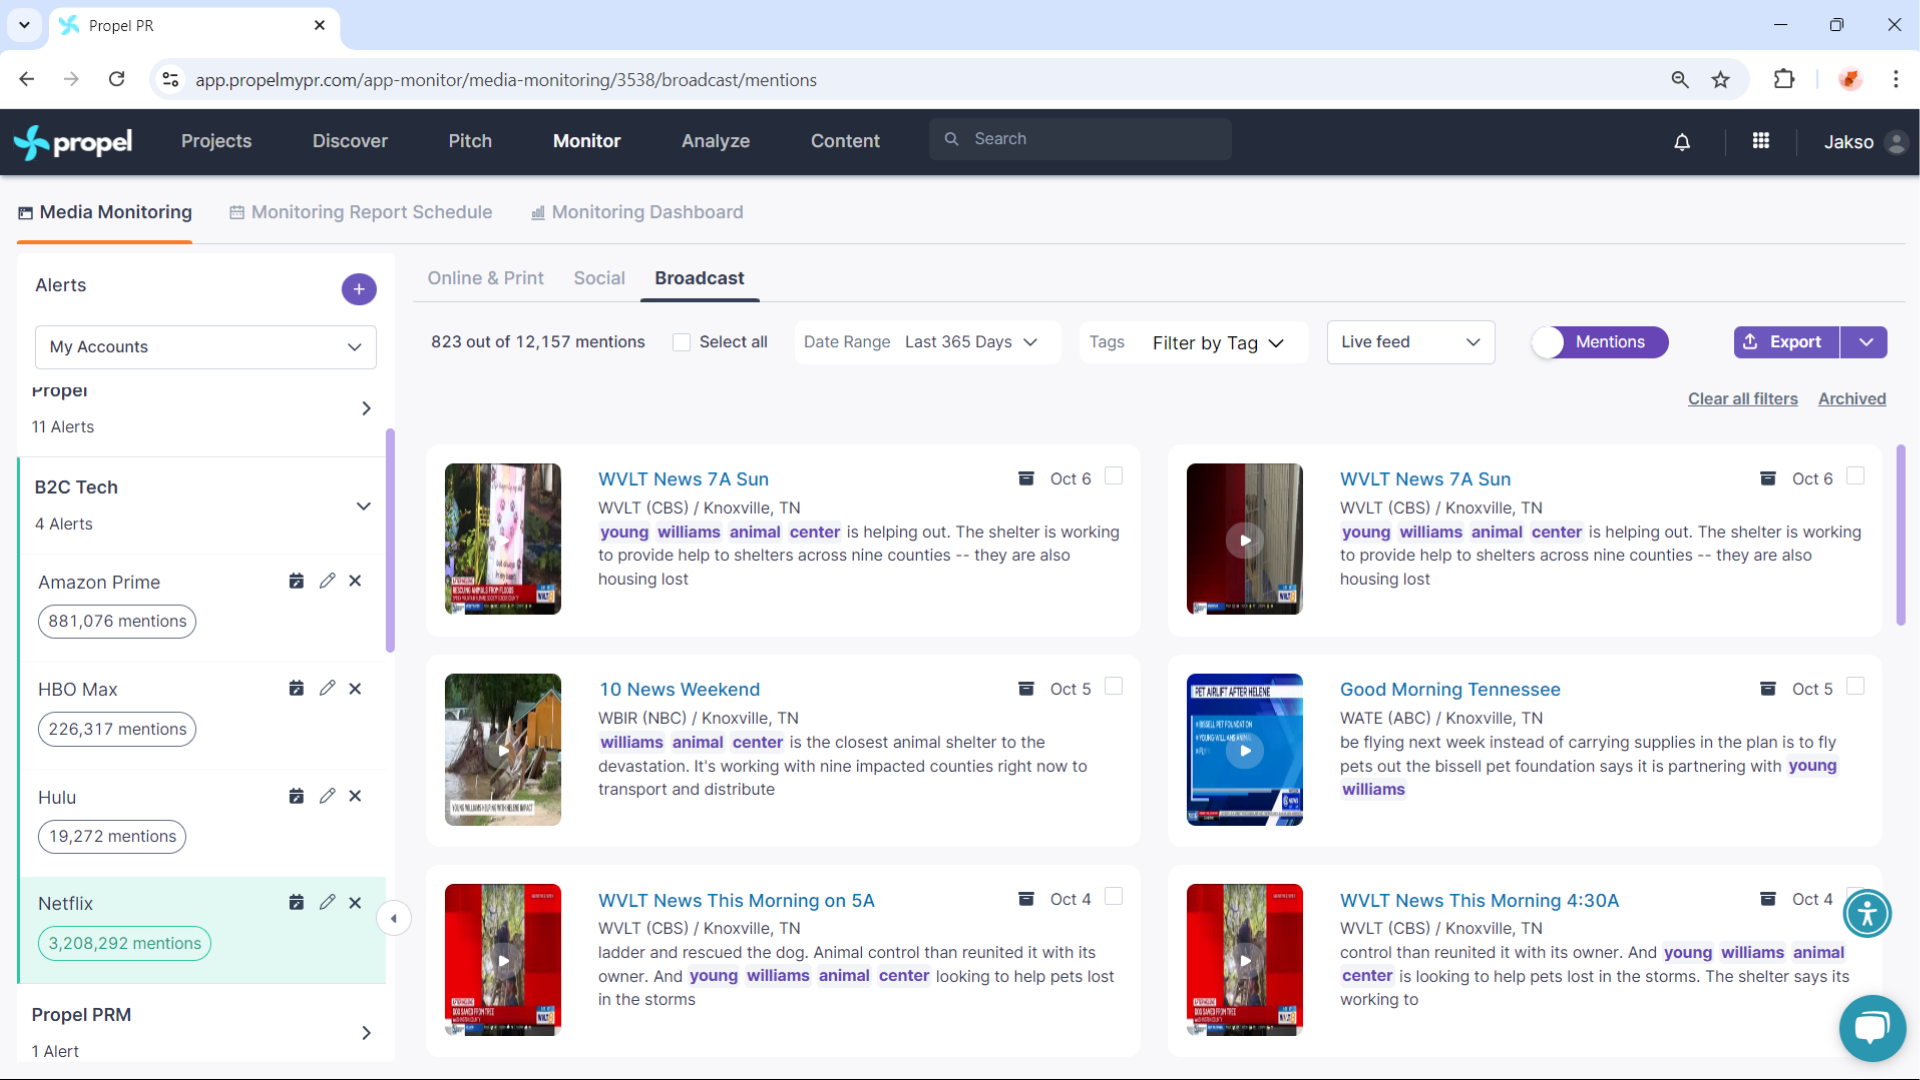Click the 3,208,292 mentions Netflix badge
This screenshot has height=1080, width=1920.
125,943
